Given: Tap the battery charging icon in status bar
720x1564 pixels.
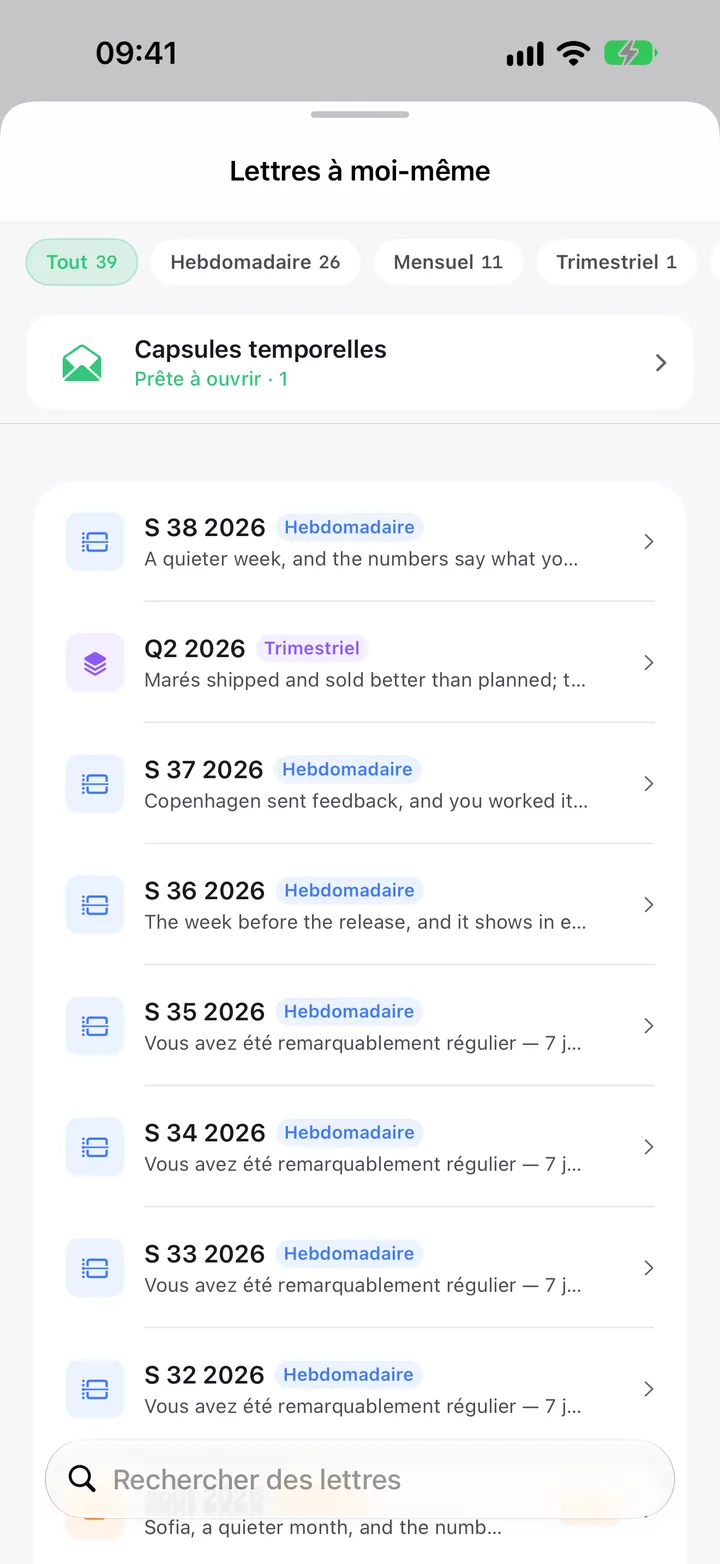Looking at the screenshot, I should click(630, 53).
